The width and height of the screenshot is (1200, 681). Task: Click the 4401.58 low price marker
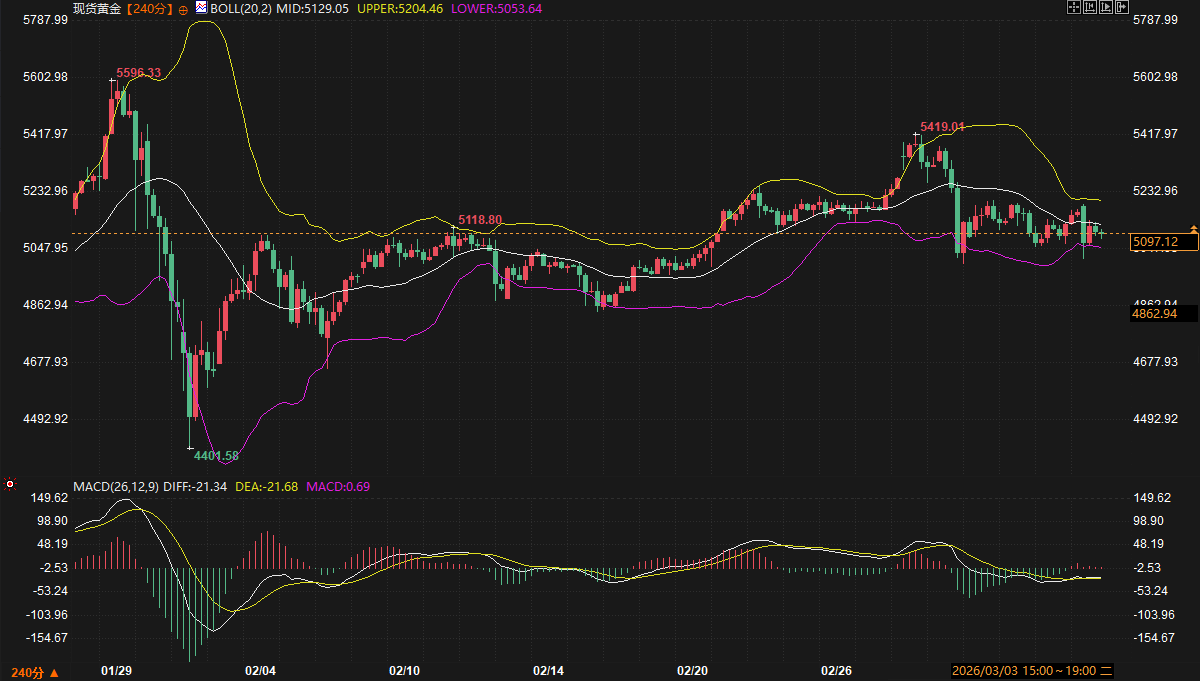216,456
